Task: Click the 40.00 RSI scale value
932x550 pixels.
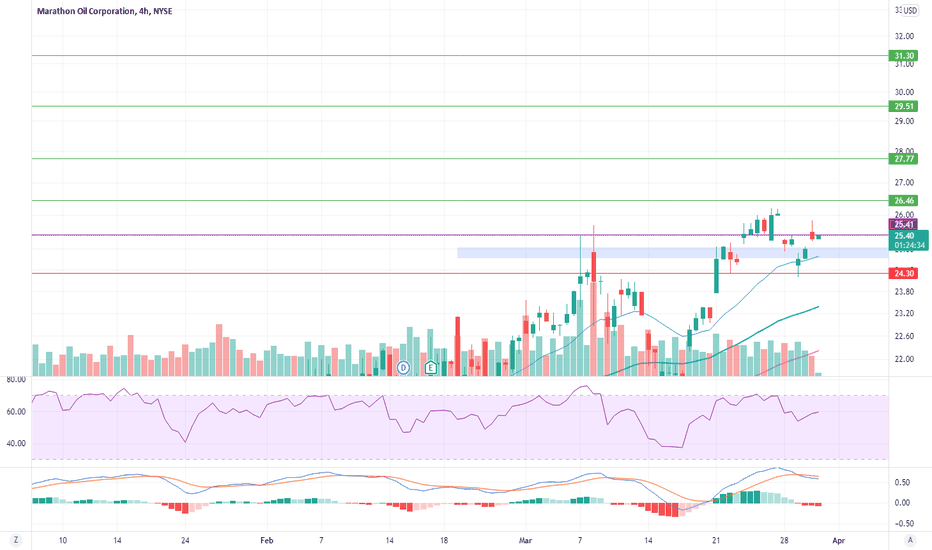Action: pyautogui.click(x=16, y=444)
